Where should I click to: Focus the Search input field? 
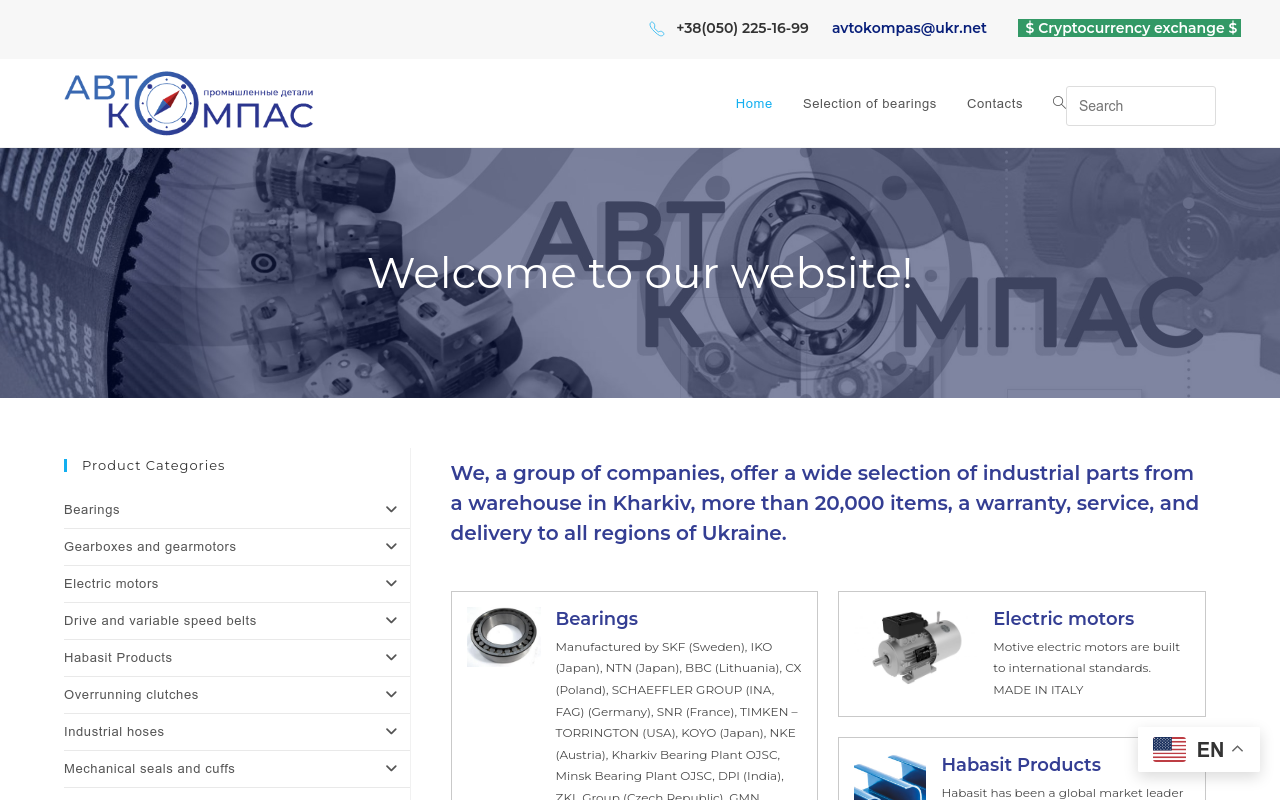[1141, 106]
